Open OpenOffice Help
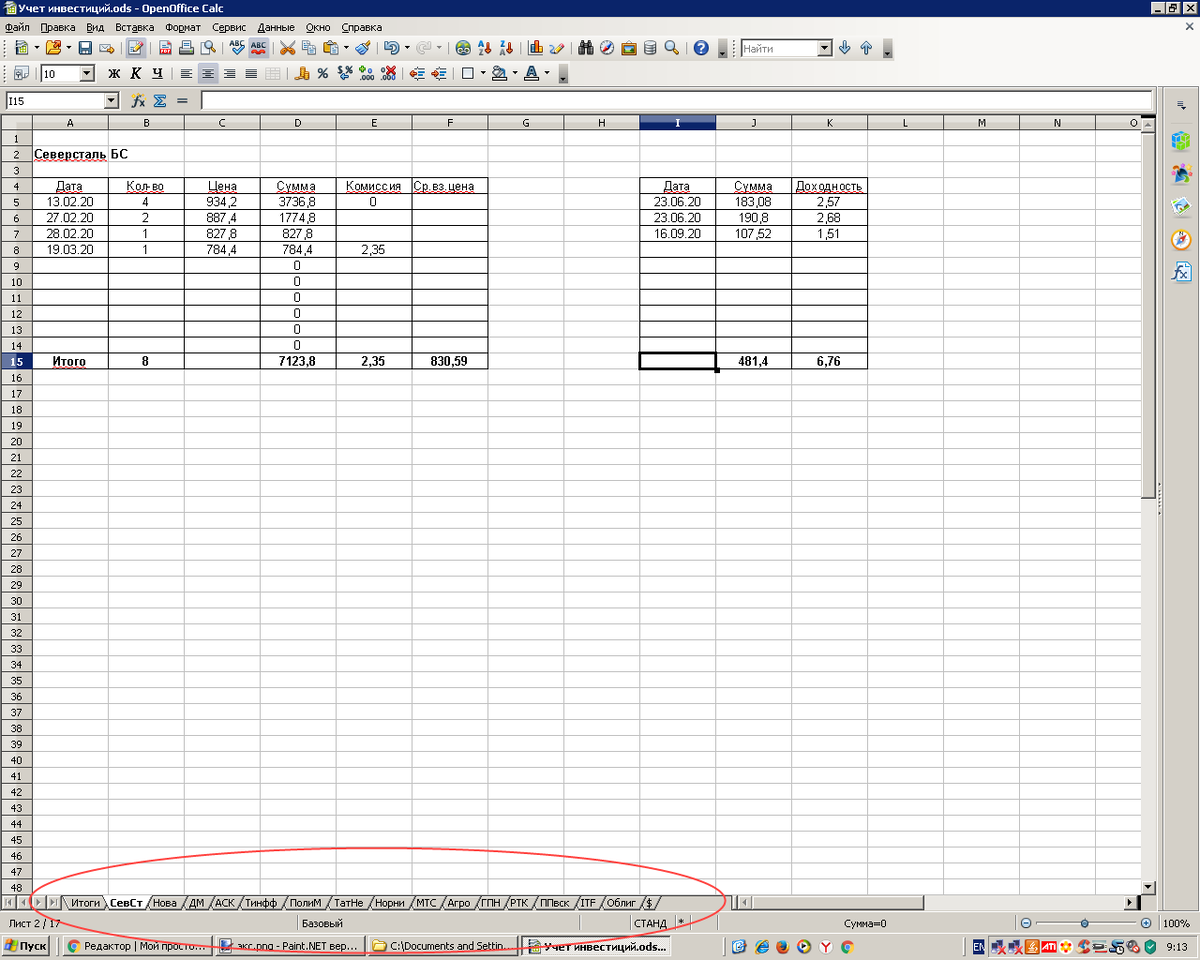 tap(701, 48)
